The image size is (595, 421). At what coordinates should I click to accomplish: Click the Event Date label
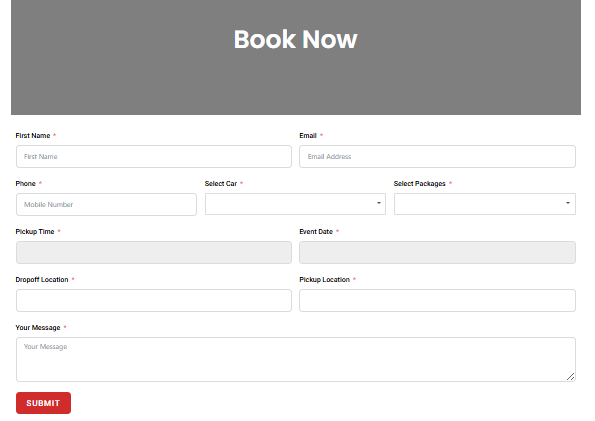316,232
